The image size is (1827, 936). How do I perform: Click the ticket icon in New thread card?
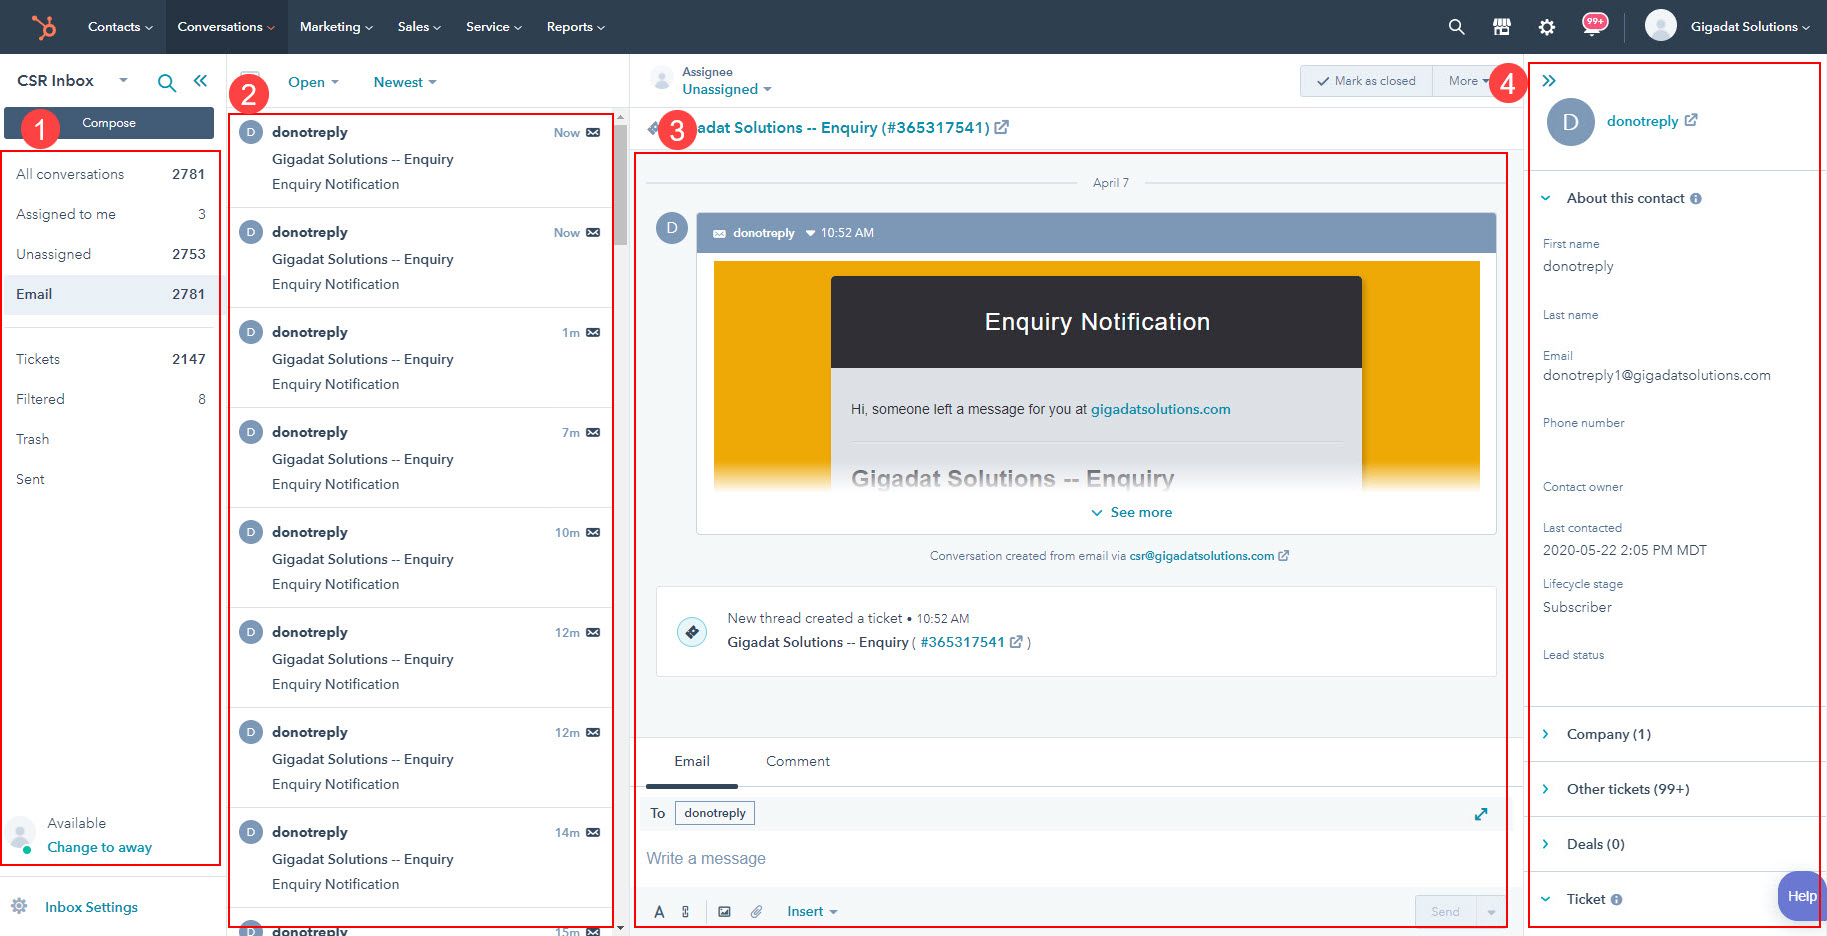pyautogui.click(x=692, y=632)
